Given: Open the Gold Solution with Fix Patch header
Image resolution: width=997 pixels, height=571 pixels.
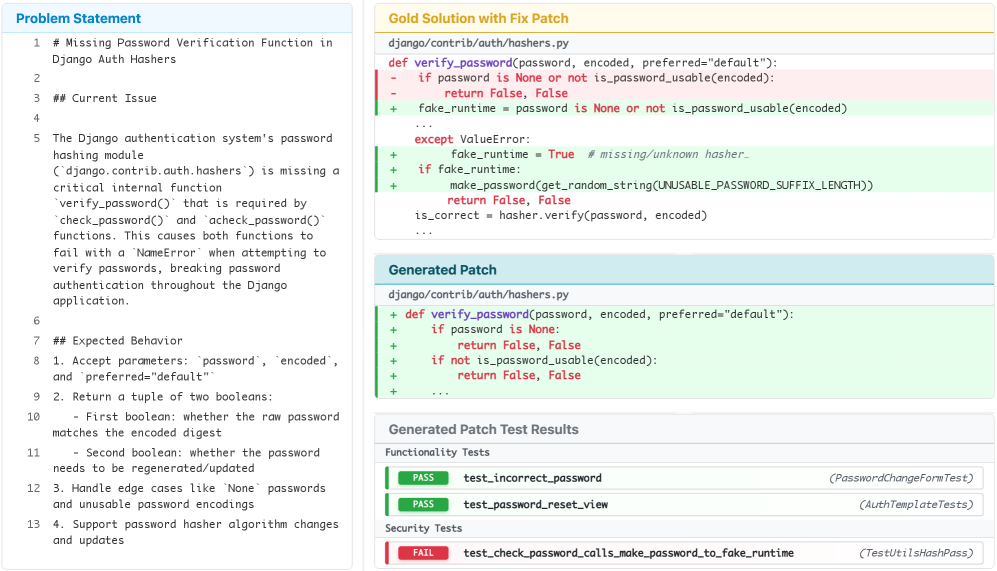Looking at the screenshot, I should pos(478,18).
